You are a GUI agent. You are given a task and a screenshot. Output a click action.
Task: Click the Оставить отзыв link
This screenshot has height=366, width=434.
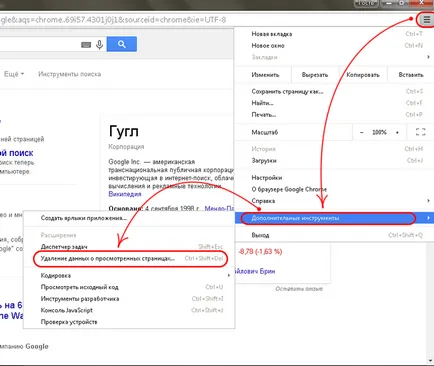point(299,289)
